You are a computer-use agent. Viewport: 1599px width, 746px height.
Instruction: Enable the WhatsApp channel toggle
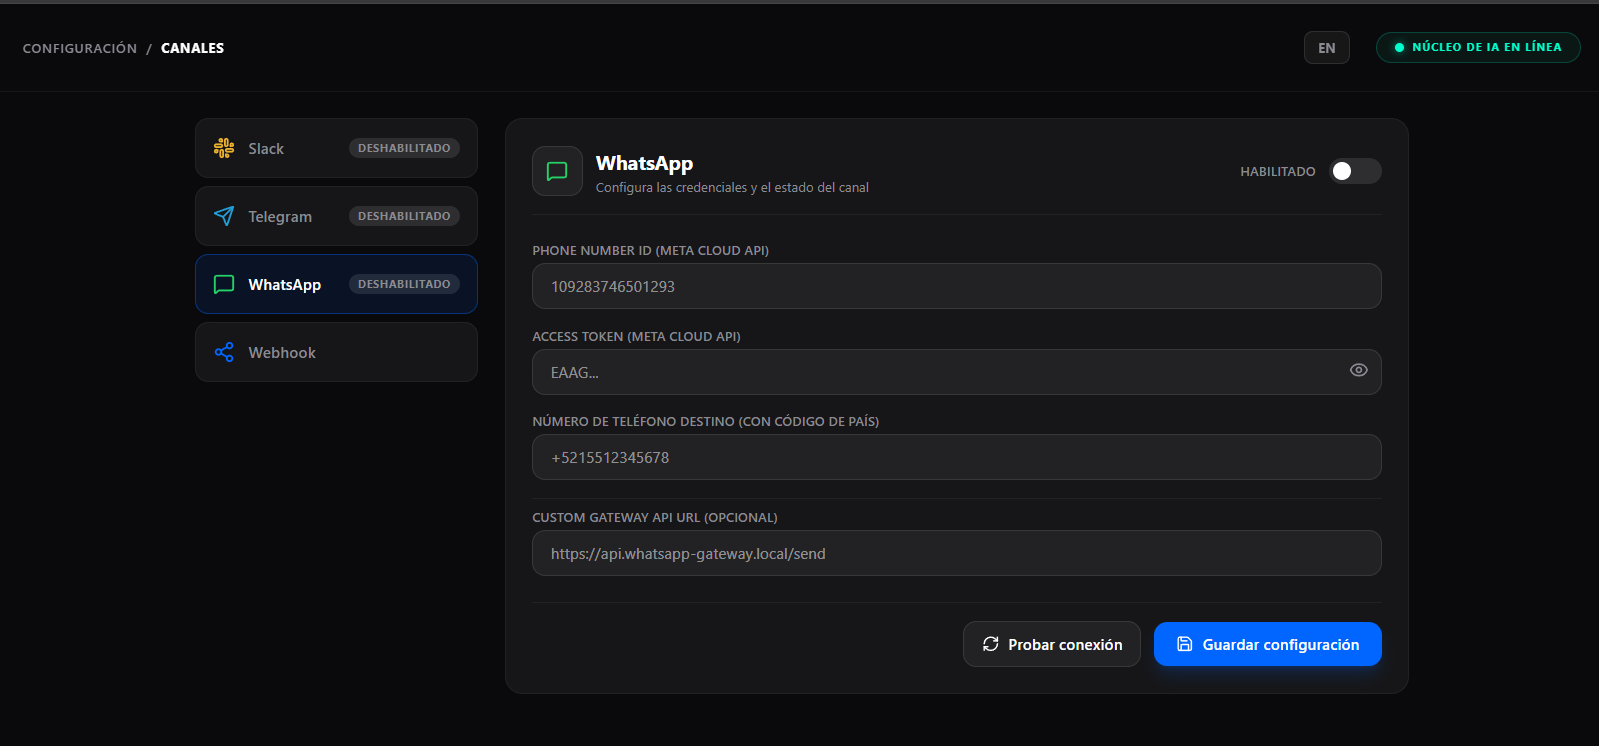pyautogui.click(x=1355, y=171)
